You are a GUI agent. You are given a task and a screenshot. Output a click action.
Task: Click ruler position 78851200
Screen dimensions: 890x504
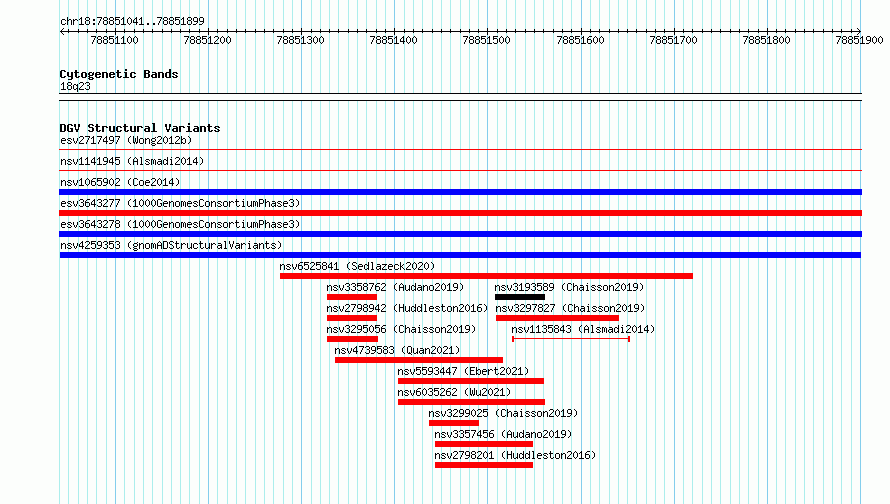pos(207,40)
